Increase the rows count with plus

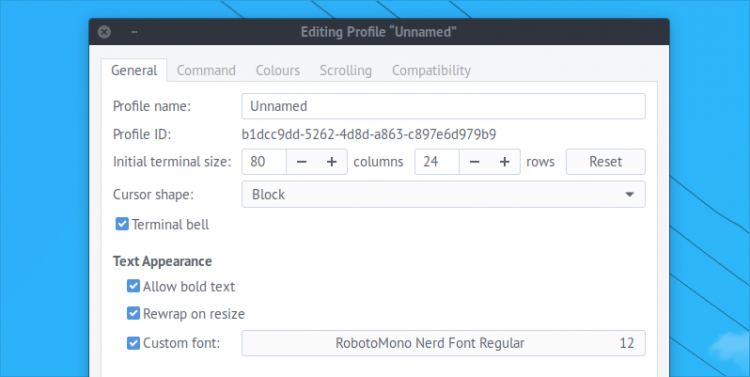(505, 162)
